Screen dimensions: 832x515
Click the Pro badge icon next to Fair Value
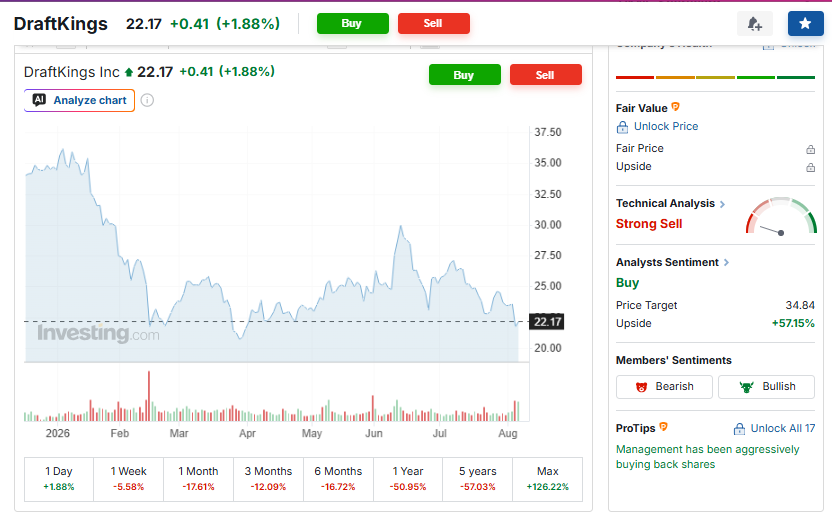point(675,107)
